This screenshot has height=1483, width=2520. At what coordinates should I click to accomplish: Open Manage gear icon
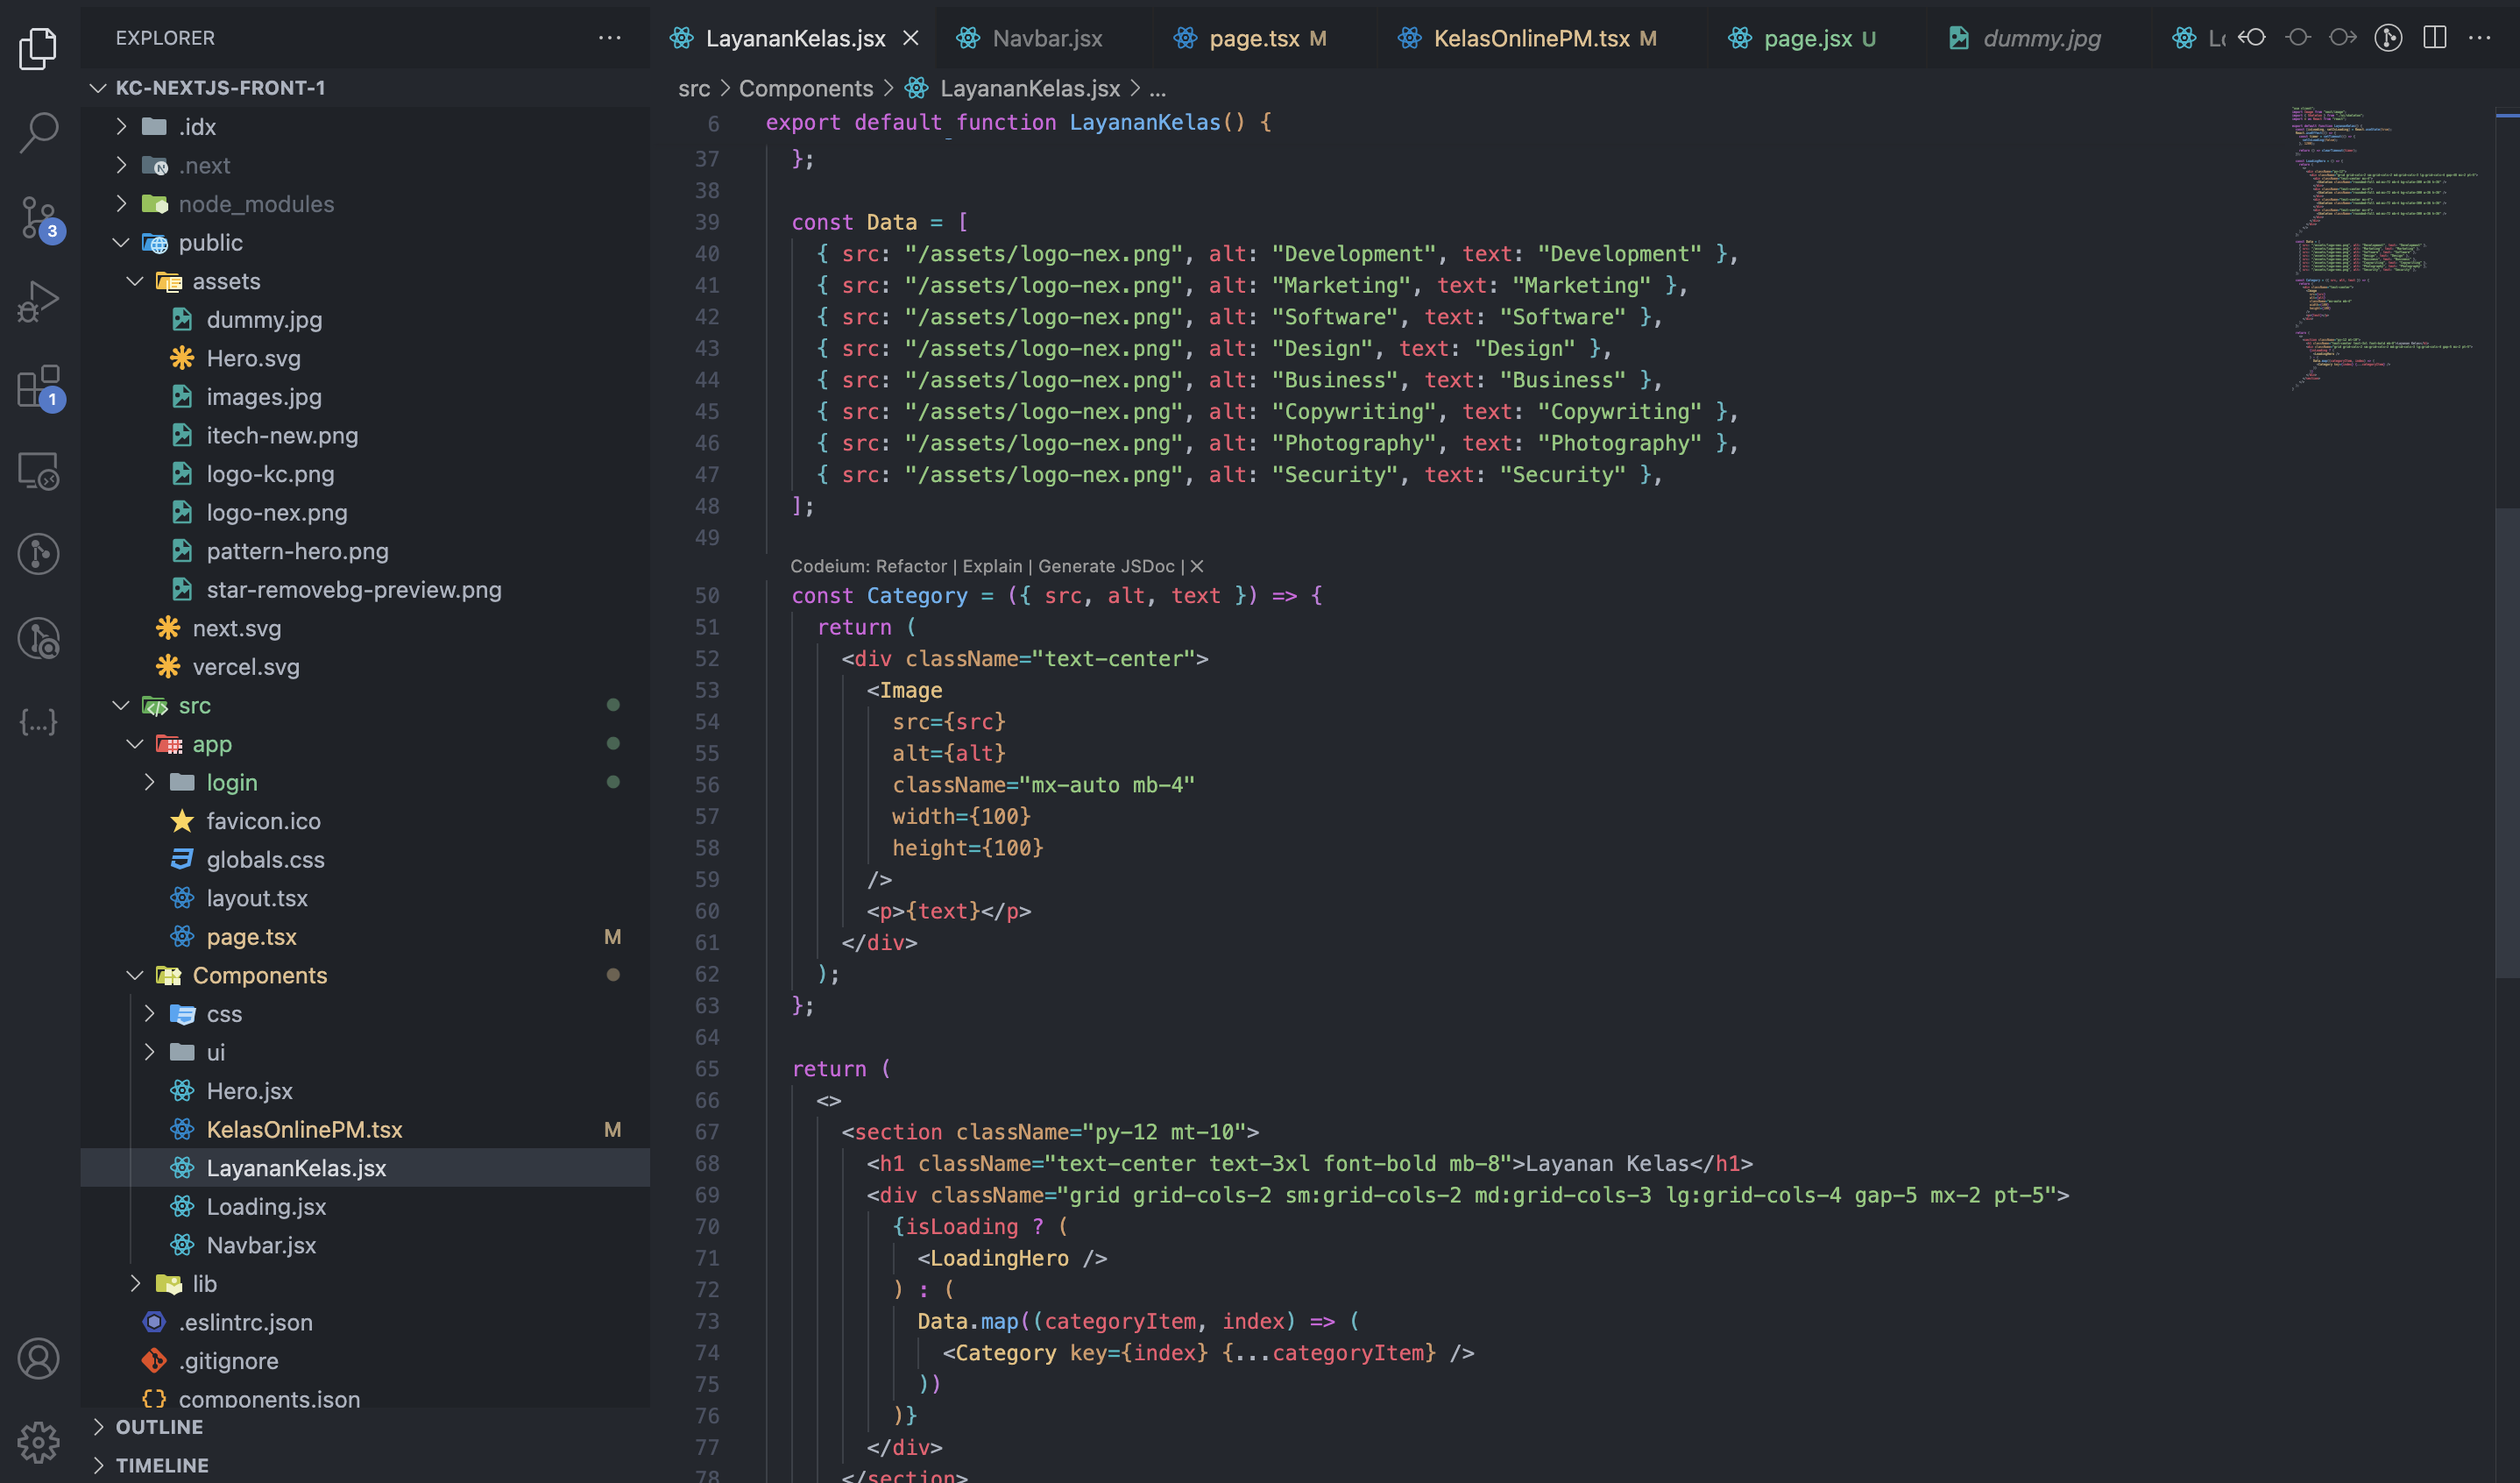point(38,1442)
